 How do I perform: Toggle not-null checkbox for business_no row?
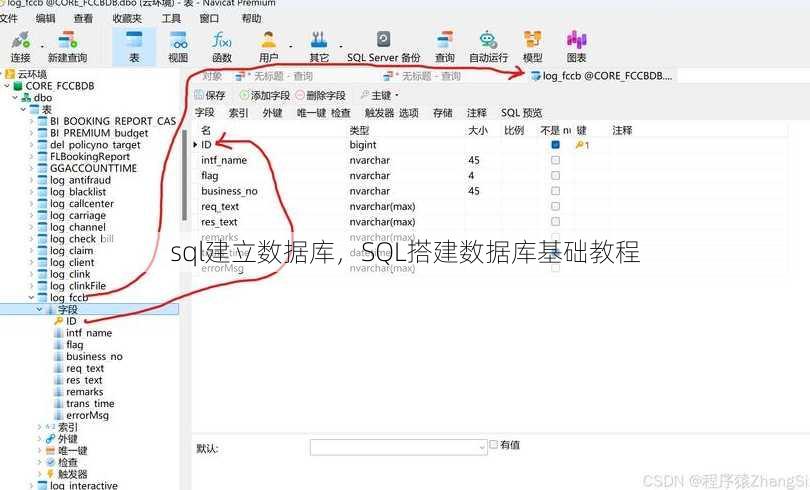(555, 191)
